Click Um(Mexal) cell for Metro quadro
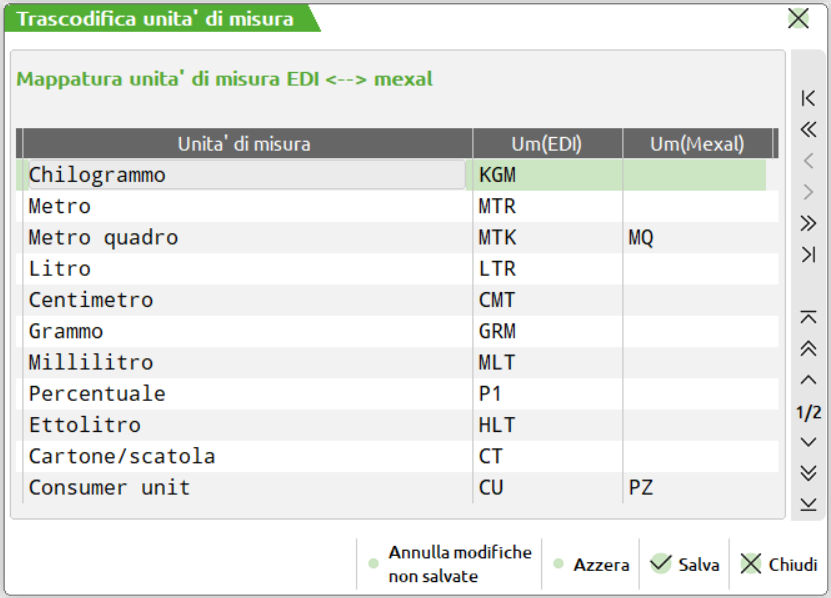This screenshot has height=598, width=831. [698, 238]
